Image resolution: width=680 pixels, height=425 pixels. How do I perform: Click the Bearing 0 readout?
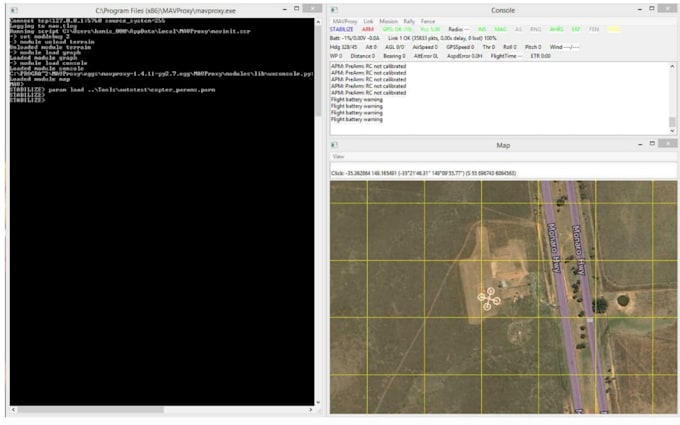394,56
